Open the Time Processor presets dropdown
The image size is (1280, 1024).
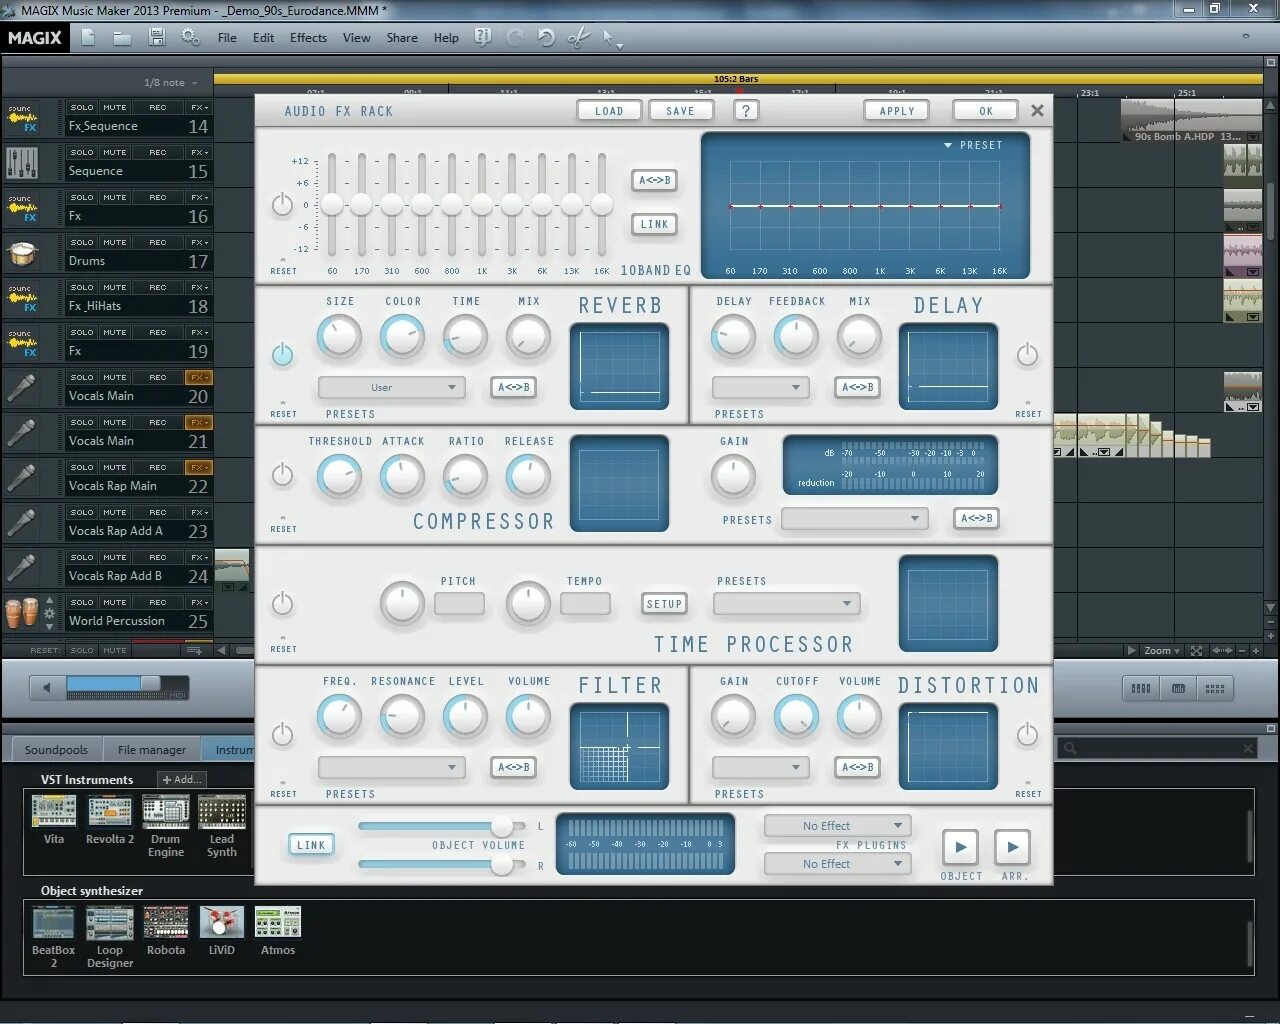pos(786,603)
